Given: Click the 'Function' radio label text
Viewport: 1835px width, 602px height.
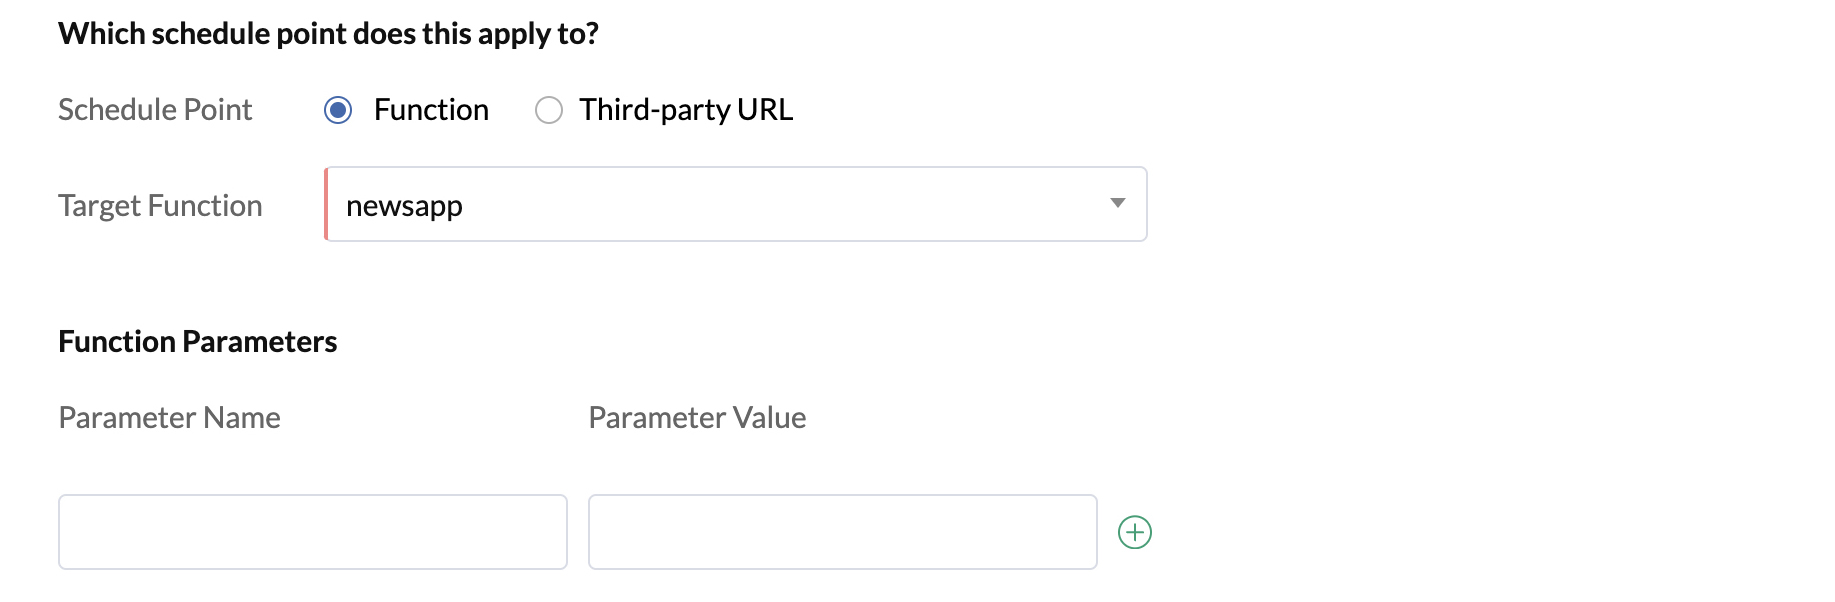Looking at the screenshot, I should (431, 110).
